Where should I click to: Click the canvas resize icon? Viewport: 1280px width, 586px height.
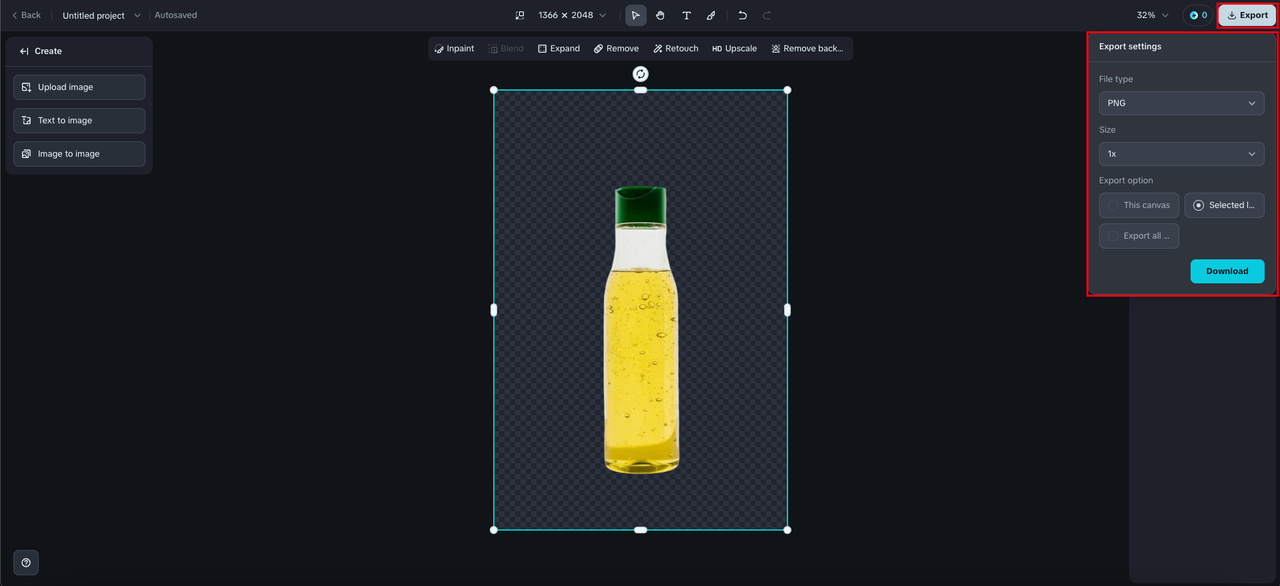(x=520, y=15)
